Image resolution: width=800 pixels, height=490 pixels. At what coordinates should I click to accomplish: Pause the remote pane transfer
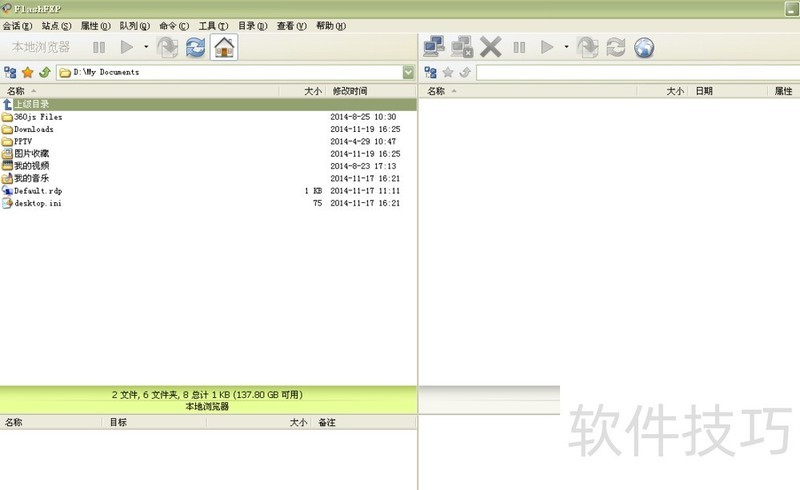(x=519, y=47)
